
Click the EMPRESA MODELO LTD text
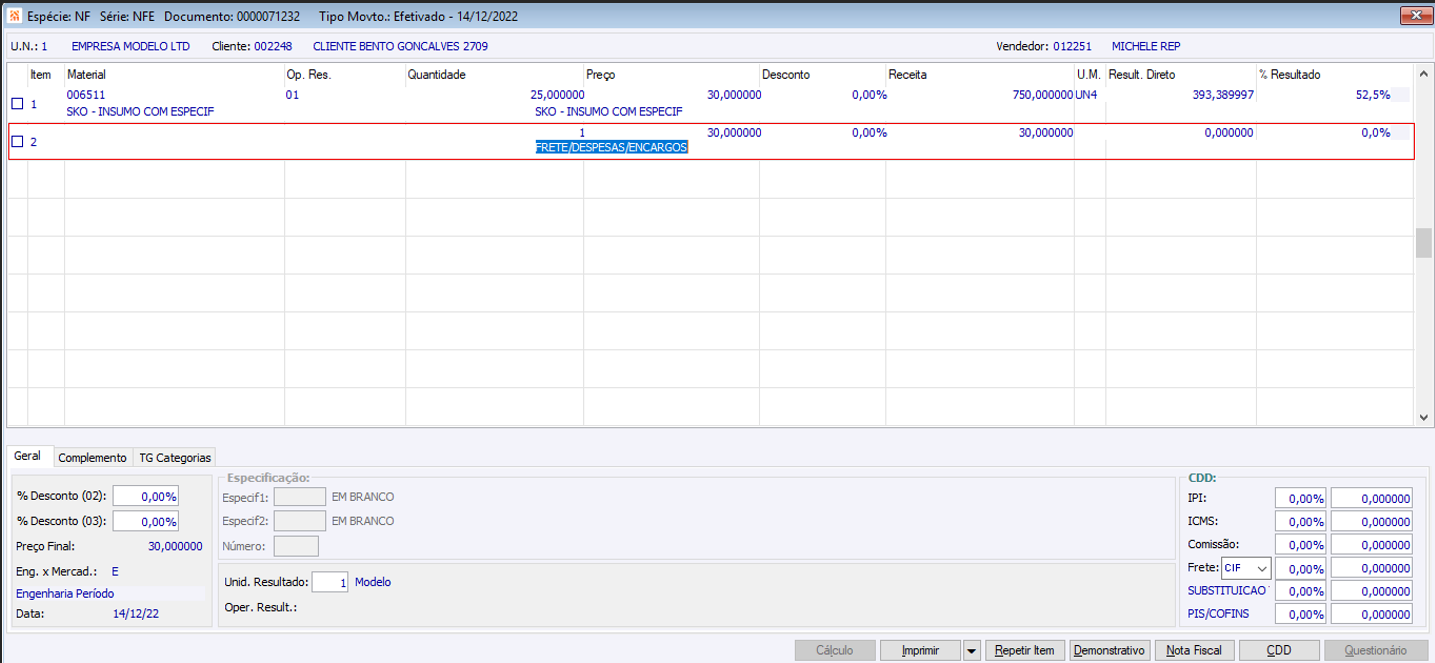click(x=130, y=46)
